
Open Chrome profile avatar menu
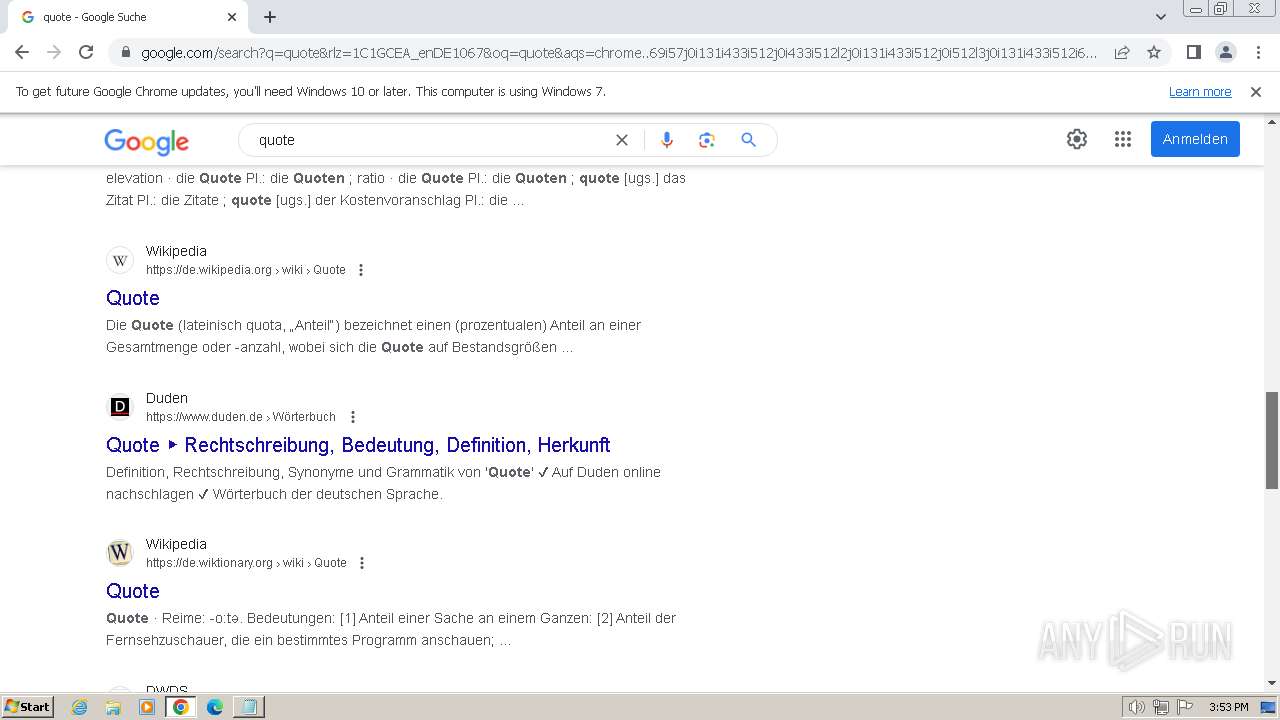(1225, 52)
